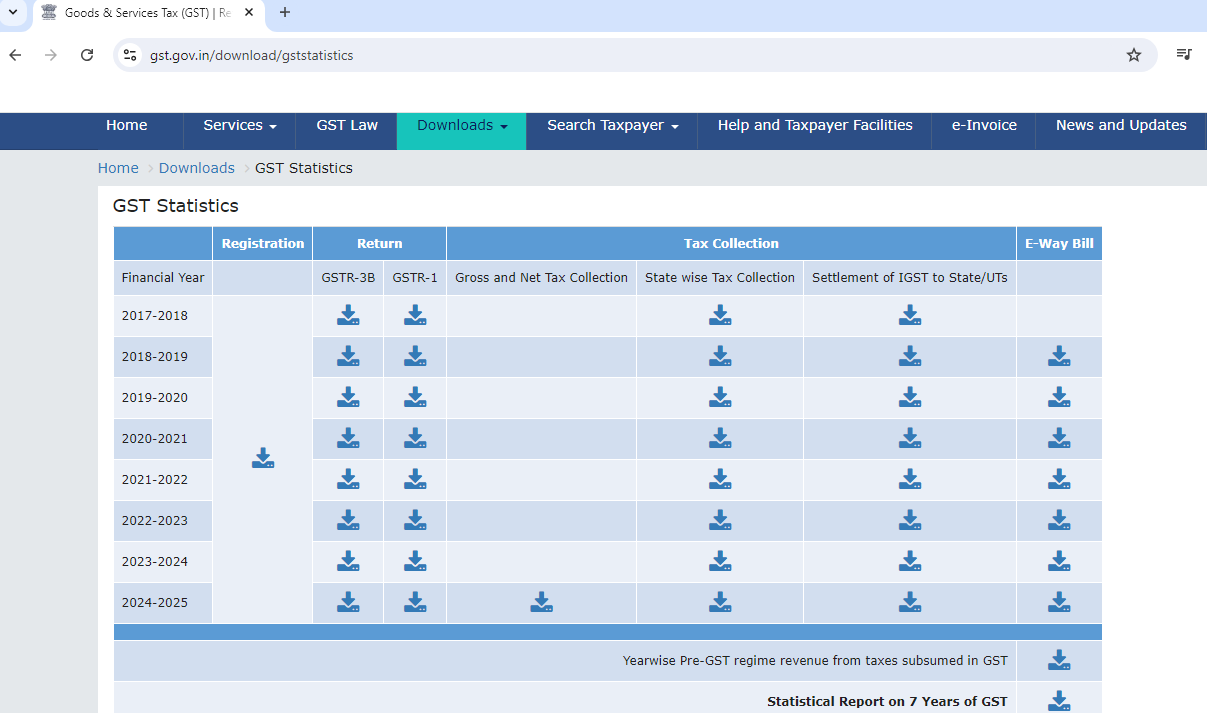Open a new browser tab
This screenshot has height=713, width=1207.
click(285, 13)
